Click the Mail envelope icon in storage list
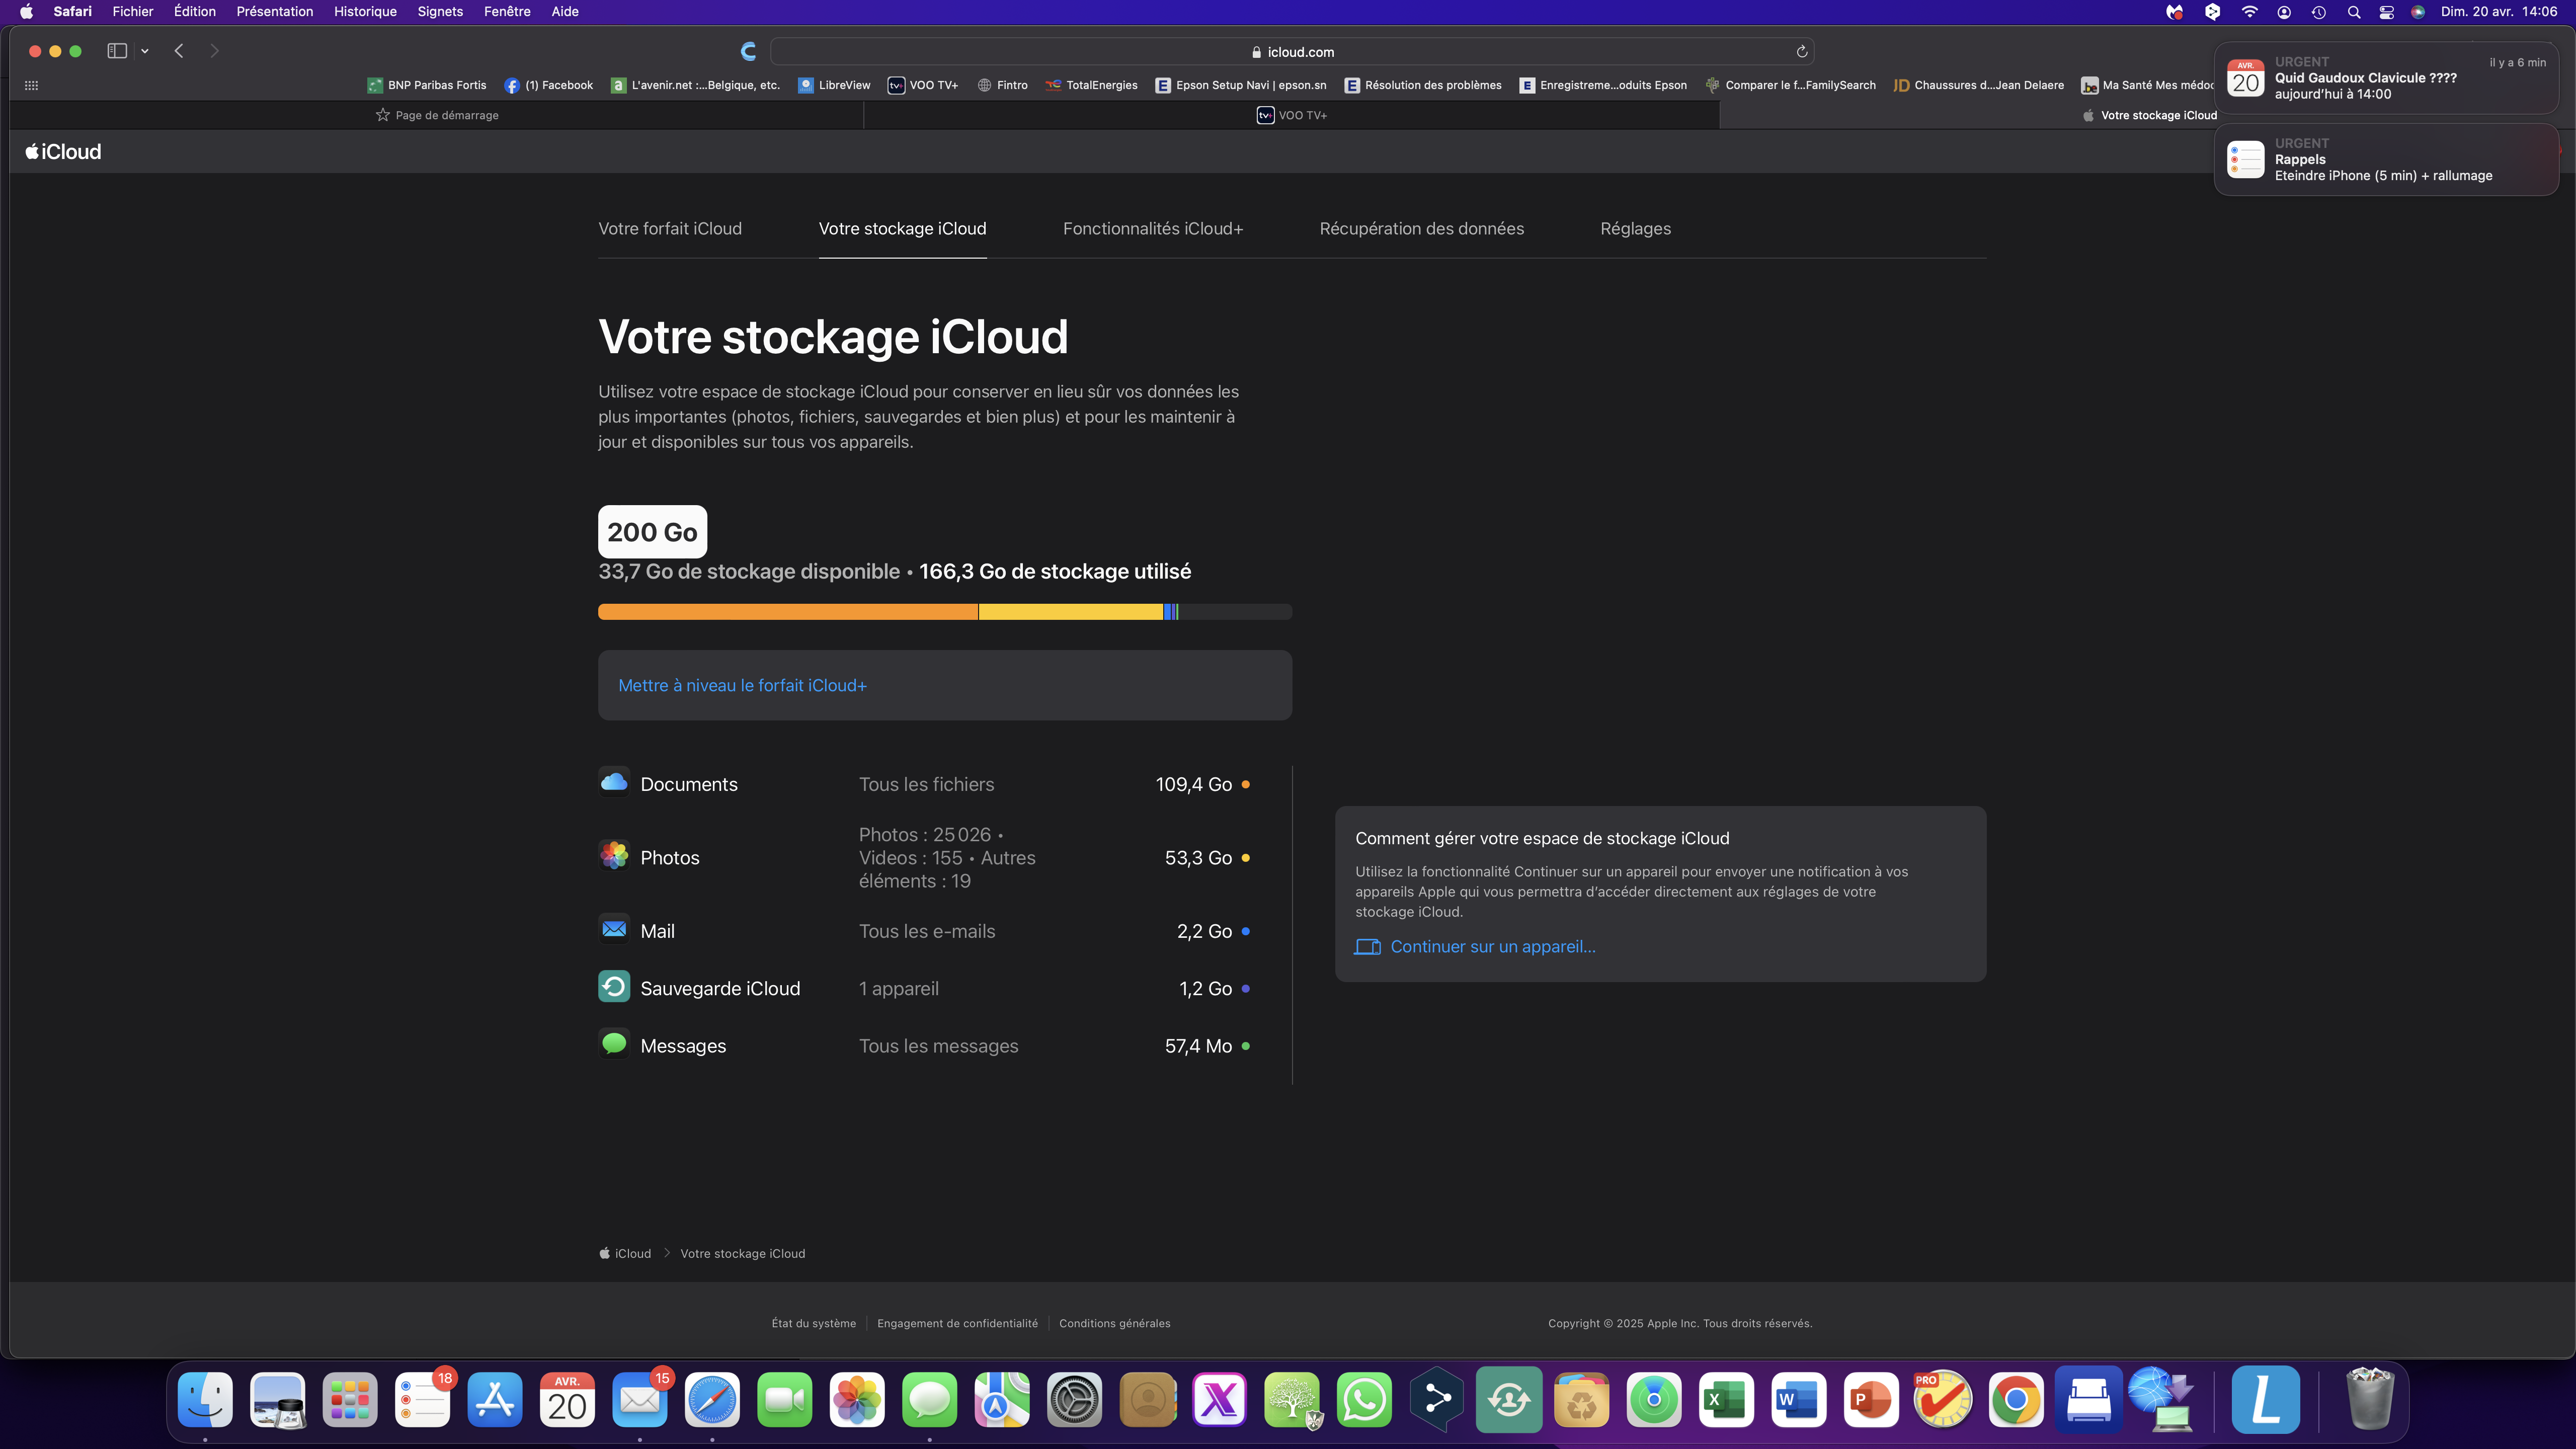 614,929
